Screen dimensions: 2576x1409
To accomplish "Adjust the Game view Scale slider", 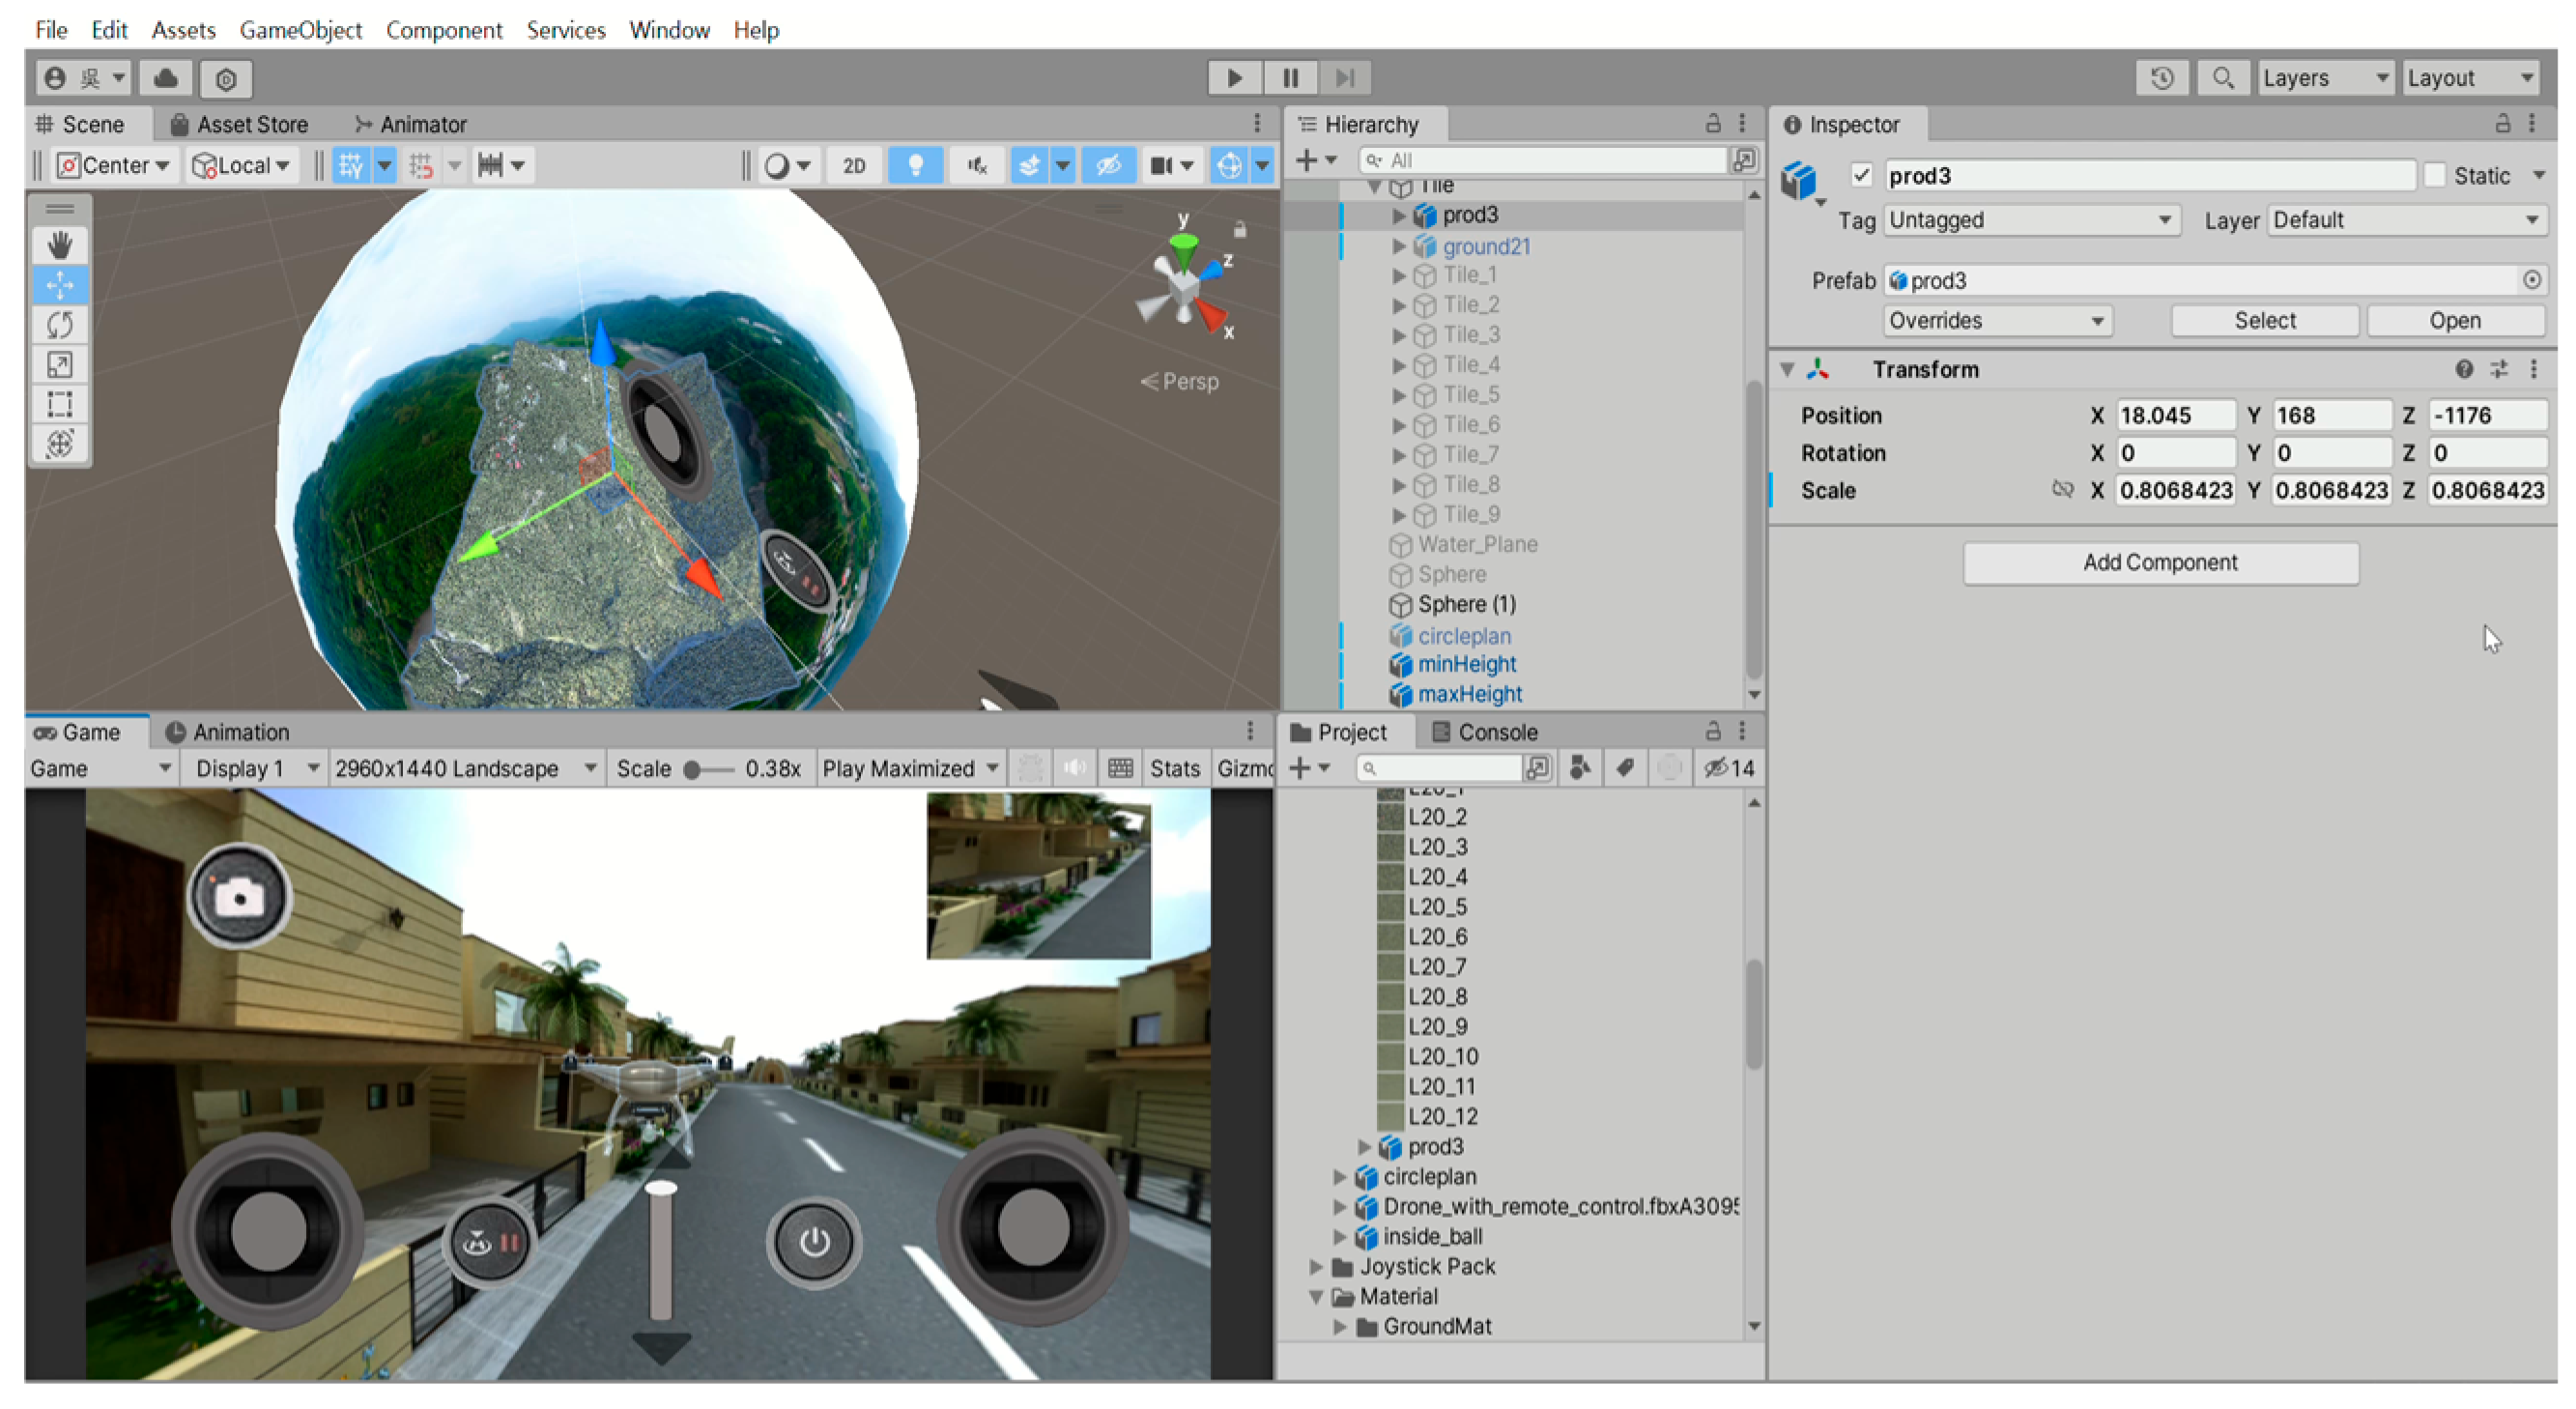I will [x=692, y=769].
